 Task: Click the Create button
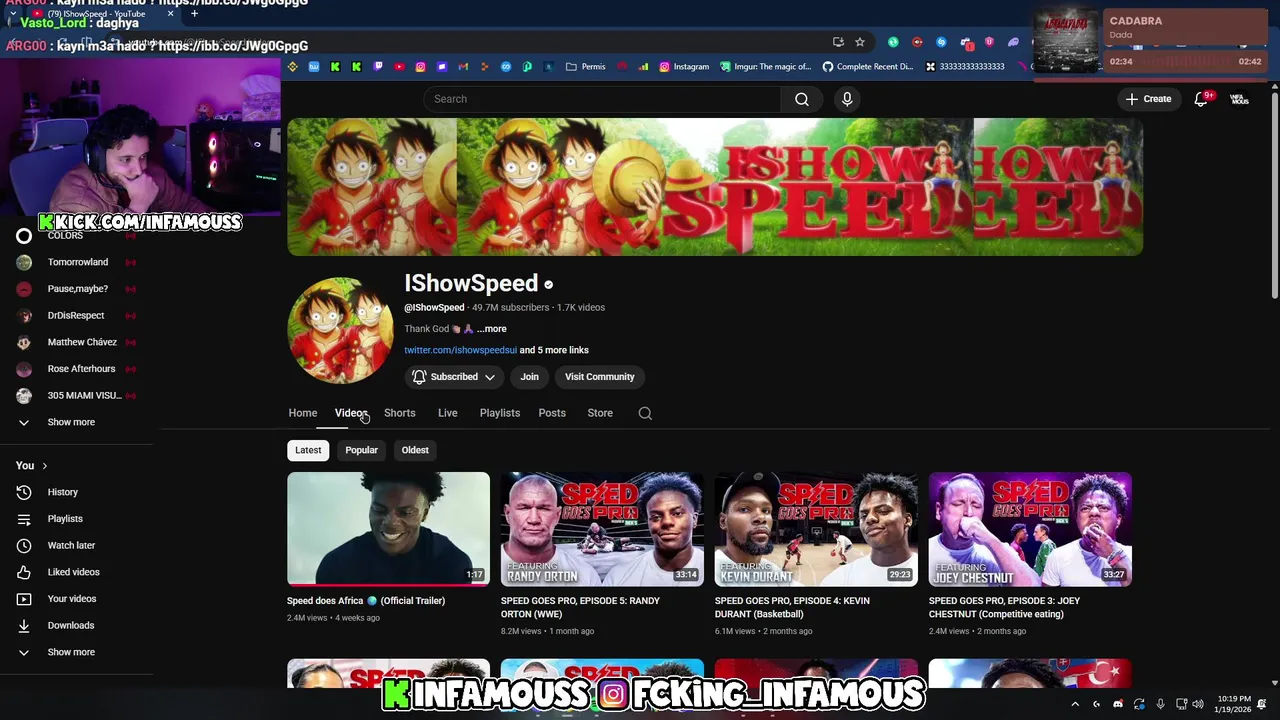pyautogui.click(x=1148, y=99)
